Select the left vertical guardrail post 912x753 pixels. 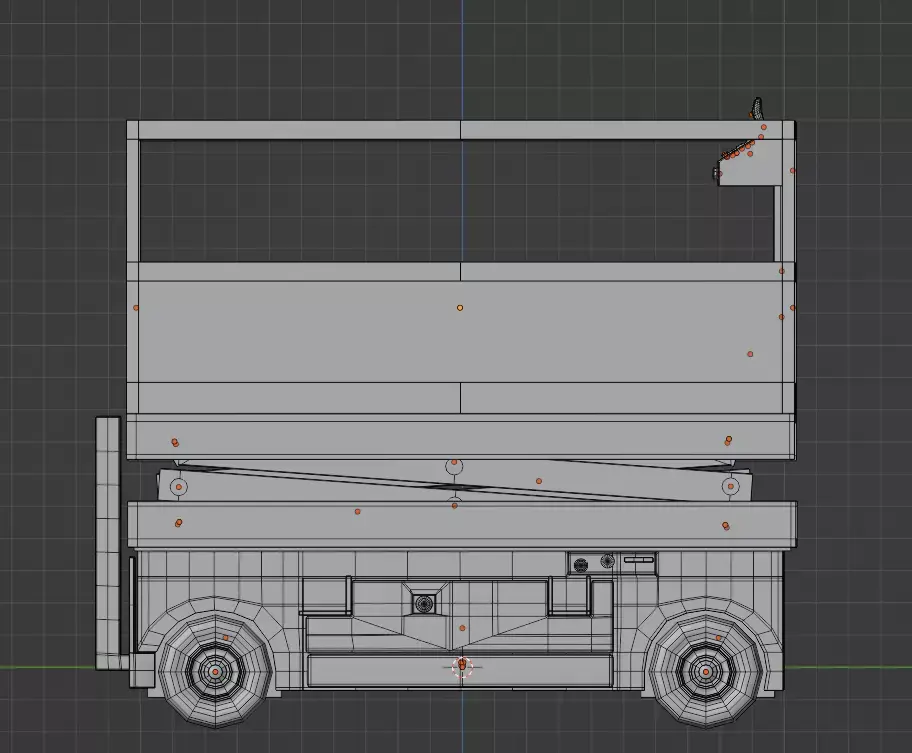pos(133,201)
